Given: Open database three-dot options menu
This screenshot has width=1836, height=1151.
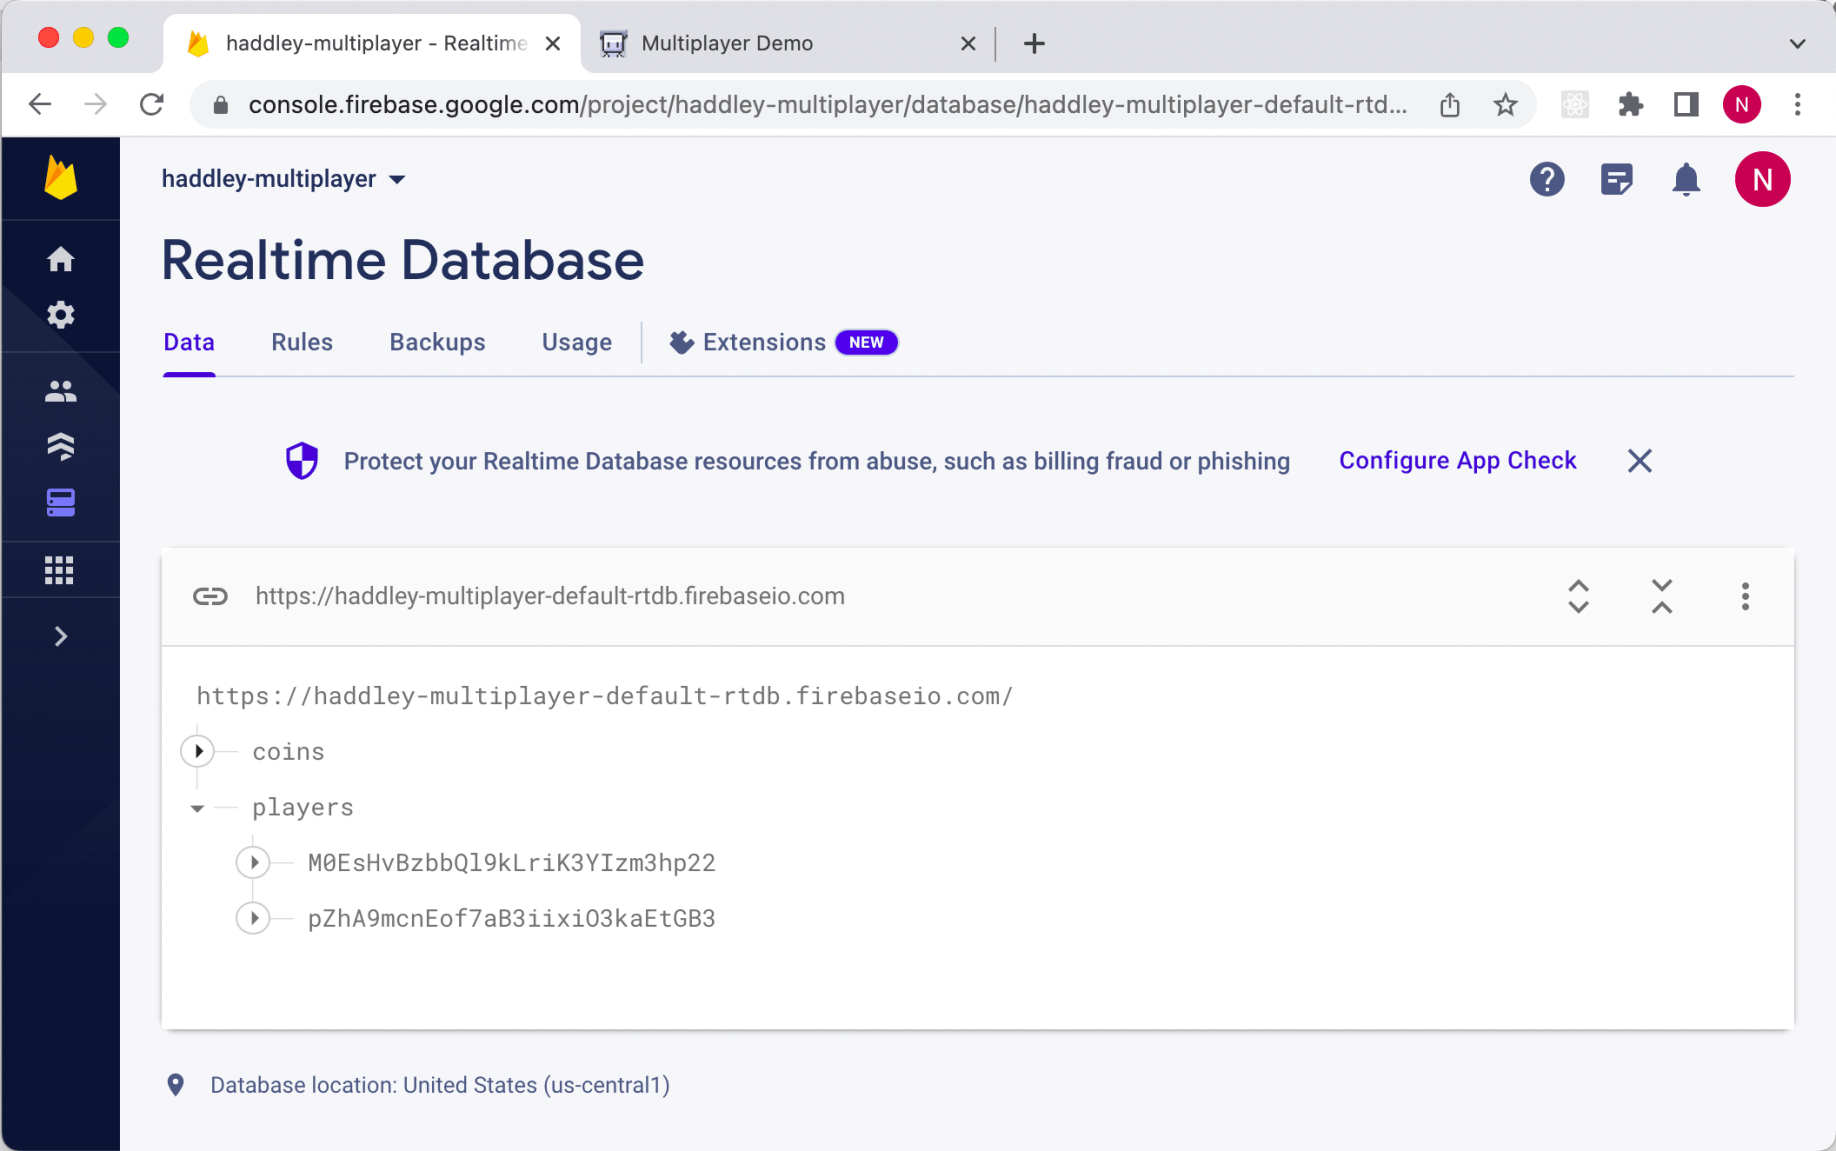Looking at the screenshot, I should [1745, 596].
